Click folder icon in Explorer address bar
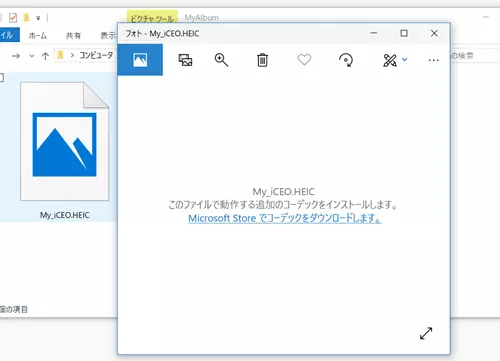This screenshot has height=361, width=500. (60, 55)
